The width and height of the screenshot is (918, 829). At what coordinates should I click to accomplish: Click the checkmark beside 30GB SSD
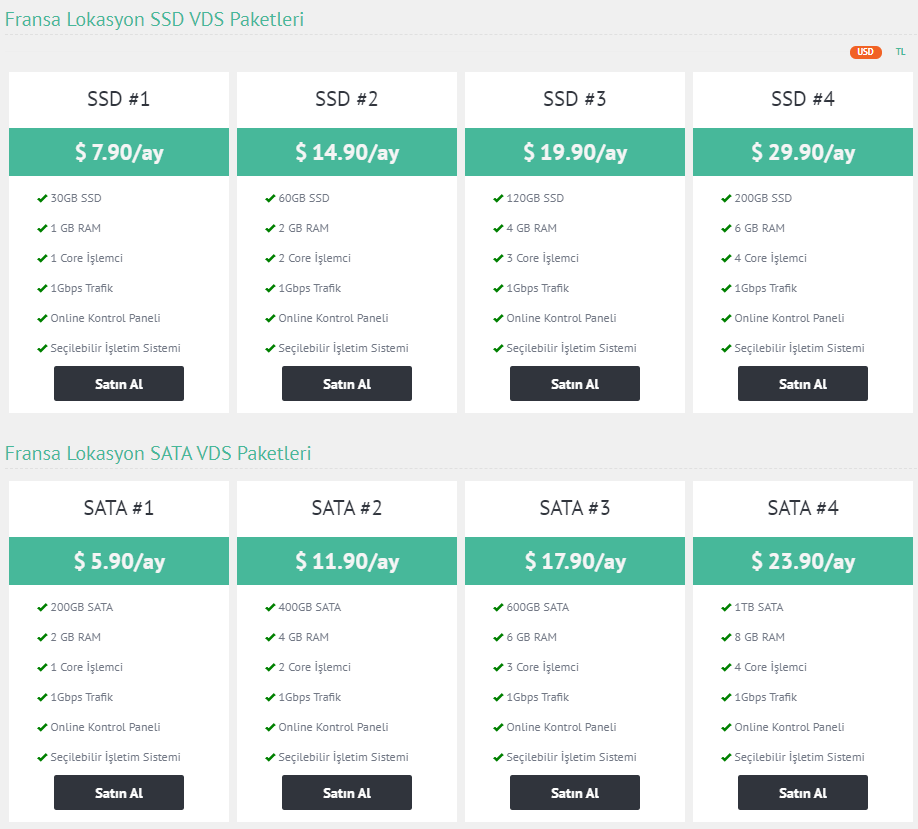(x=42, y=198)
